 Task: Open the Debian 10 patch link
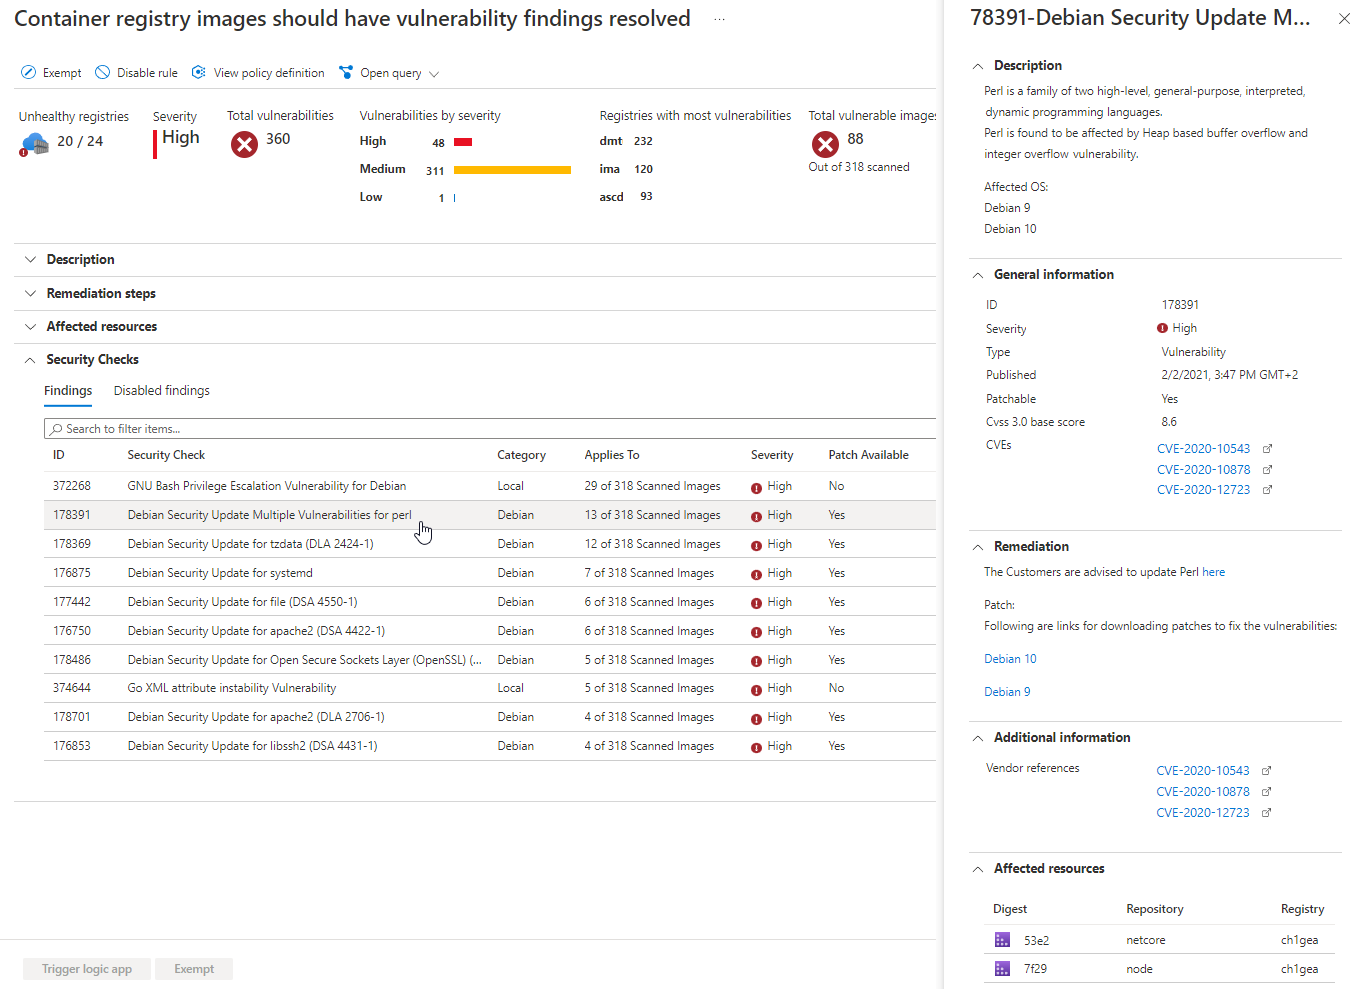click(1010, 659)
